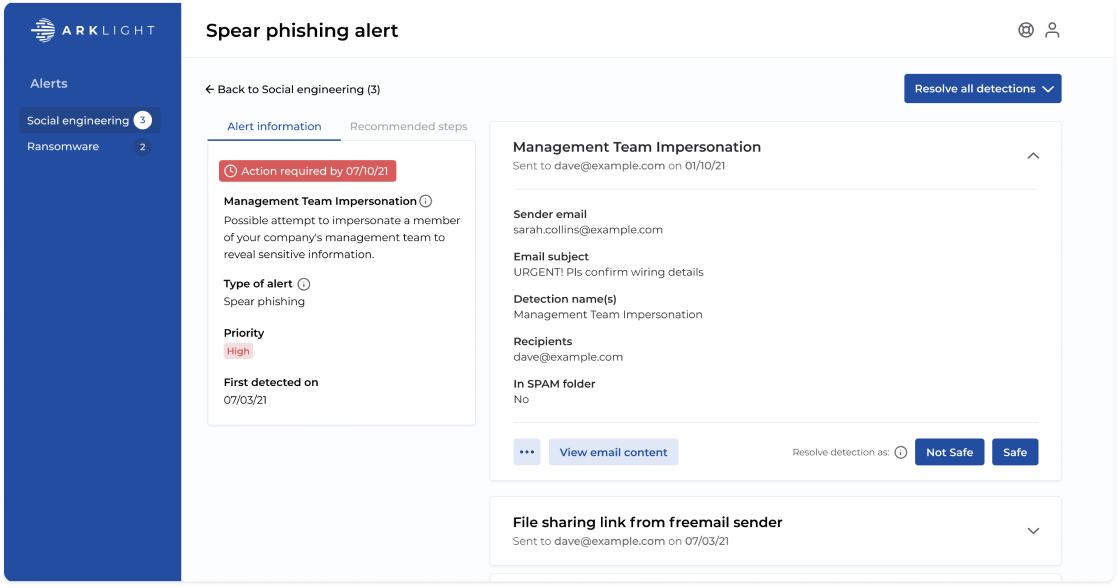This screenshot has height=588, width=1118.
Task: Open the user profile icon
Action: click(1052, 30)
